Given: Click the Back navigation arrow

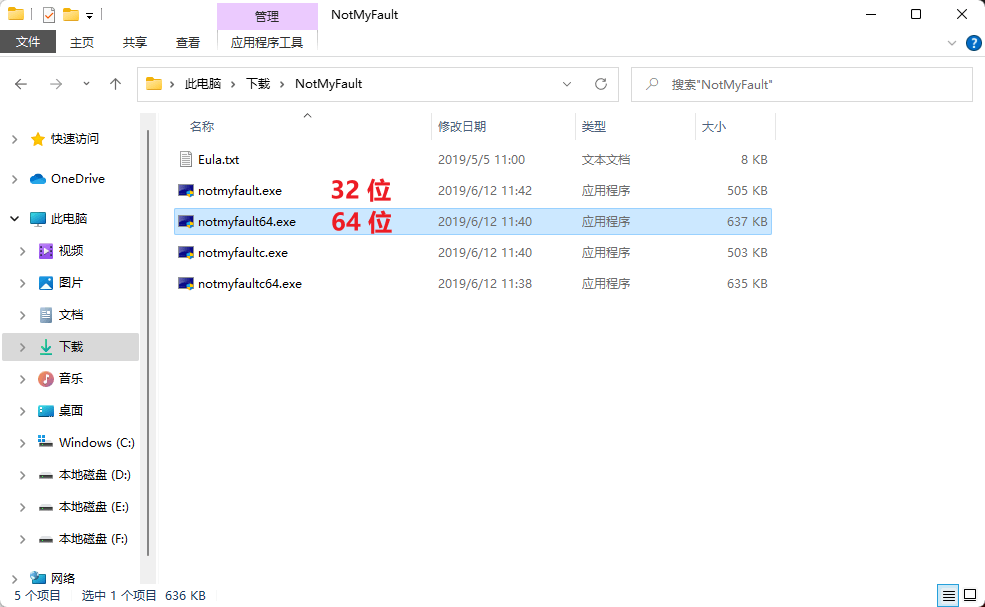Looking at the screenshot, I should pos(21,85).
